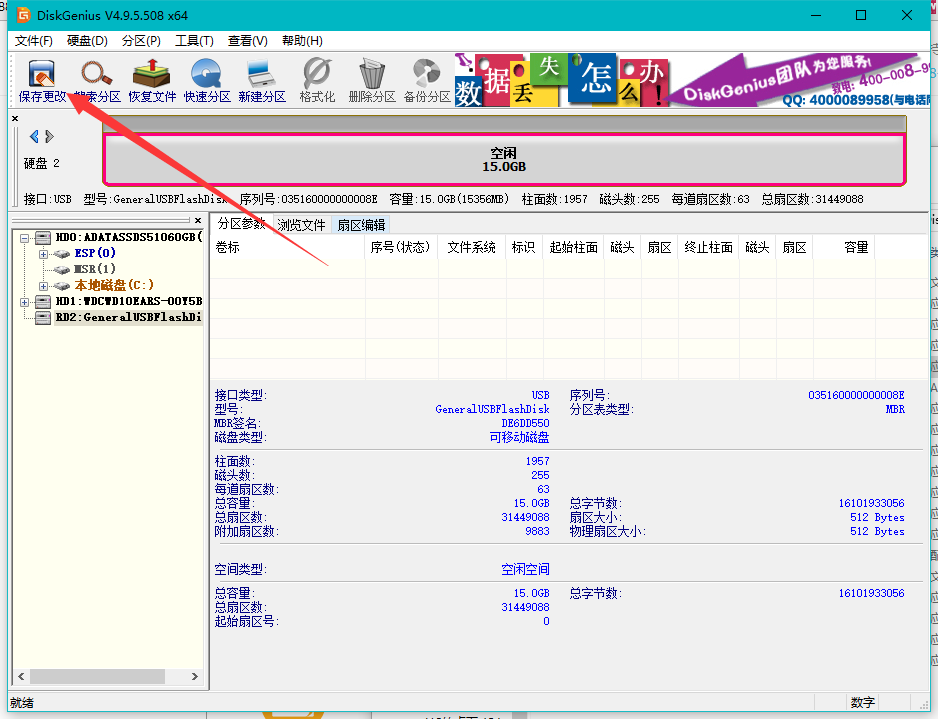Select the RD2 GeneralUSBFlashDisk in the tree

[120, 317]
